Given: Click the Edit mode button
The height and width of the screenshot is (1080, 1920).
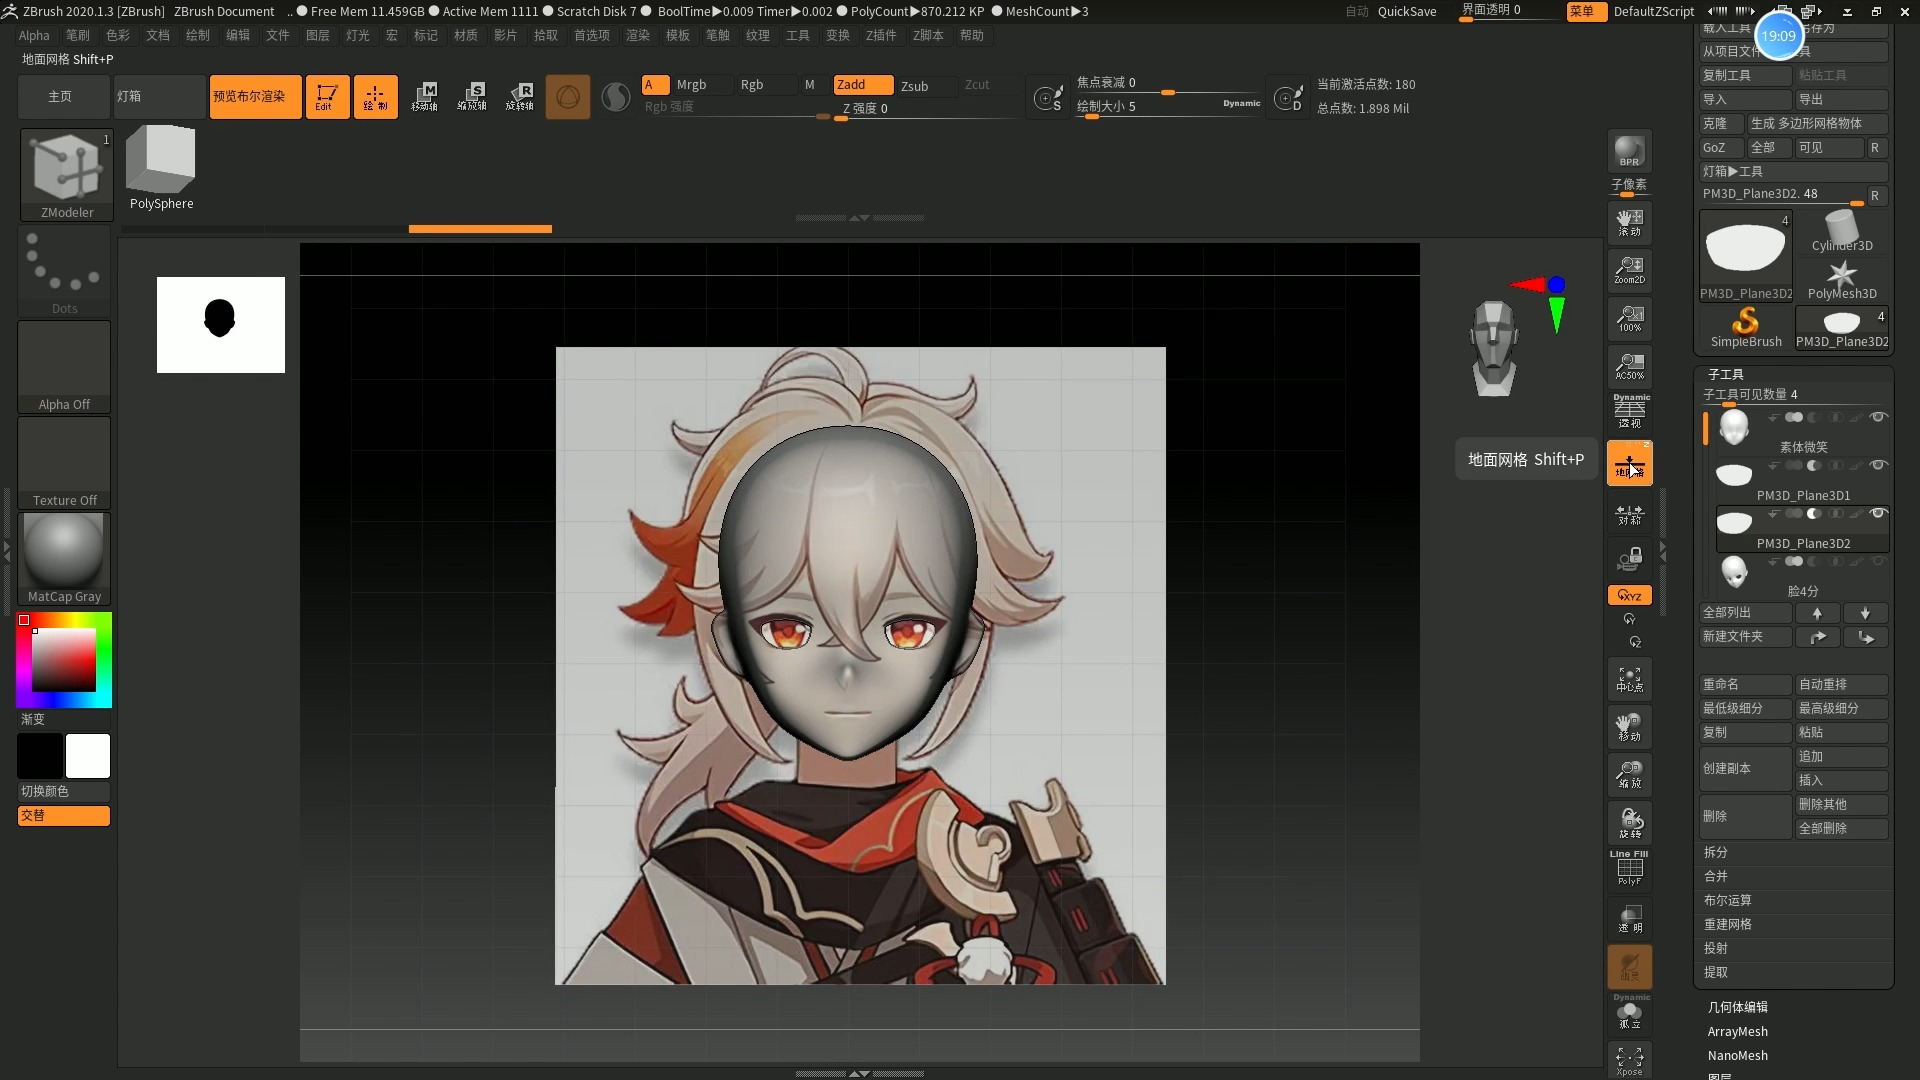Looking at the screenshot, I should (x=327, y=97).
